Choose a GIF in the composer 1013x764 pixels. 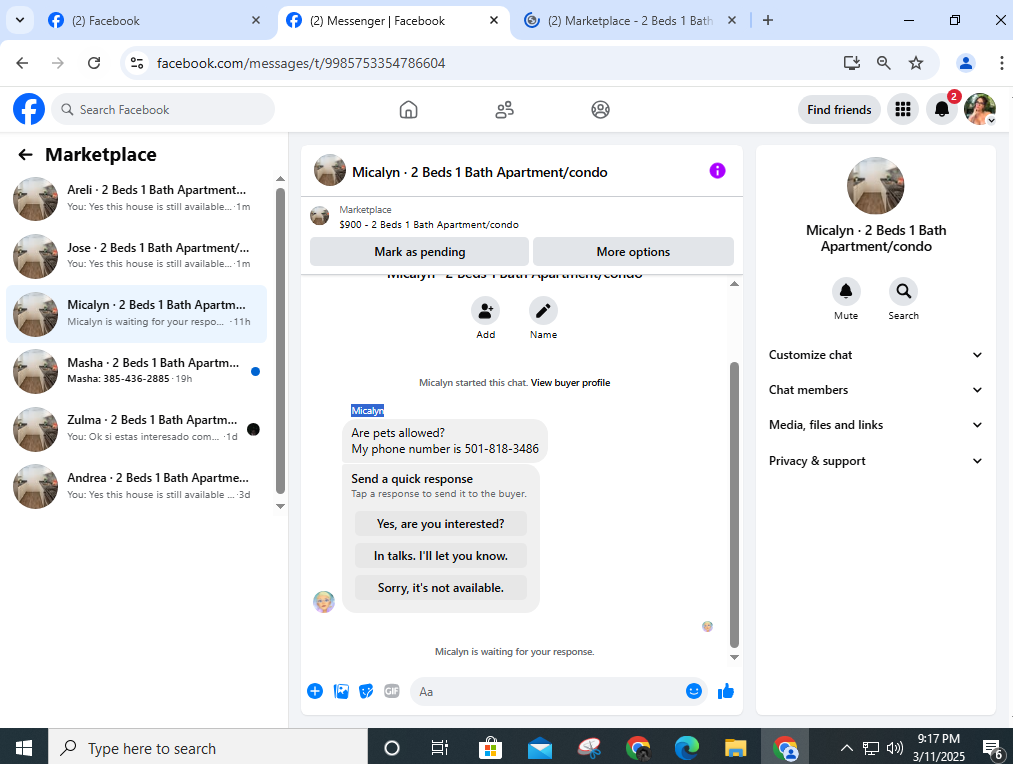click(x=392, y=692)
